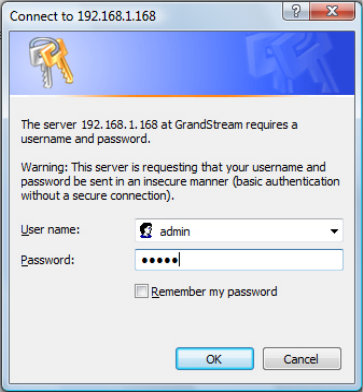Click the Remember my password label

[x=214, y=292]
